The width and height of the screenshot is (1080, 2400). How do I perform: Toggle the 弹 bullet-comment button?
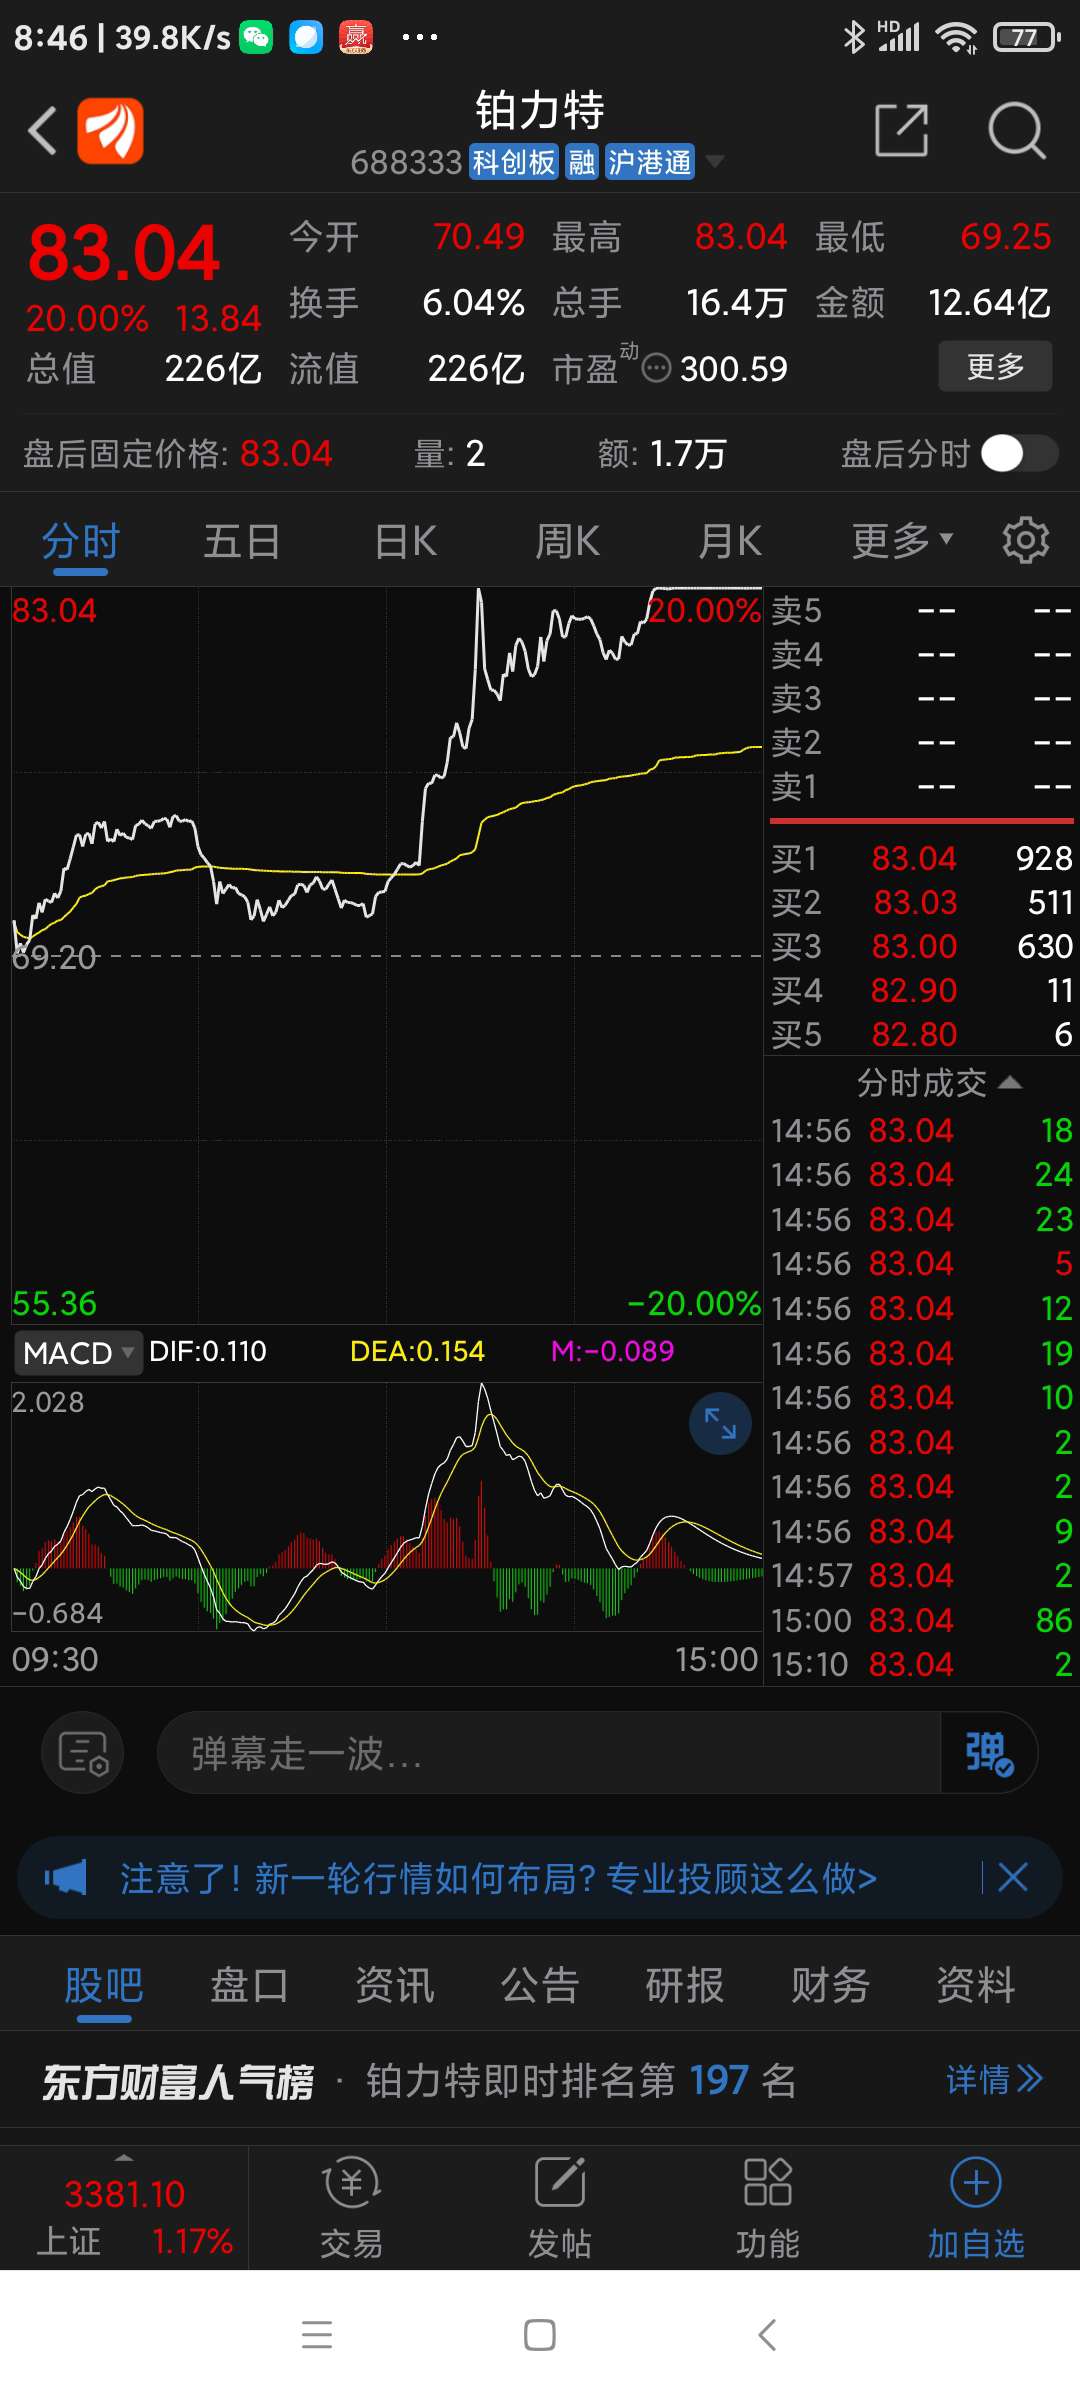(x=989, y=1752)
